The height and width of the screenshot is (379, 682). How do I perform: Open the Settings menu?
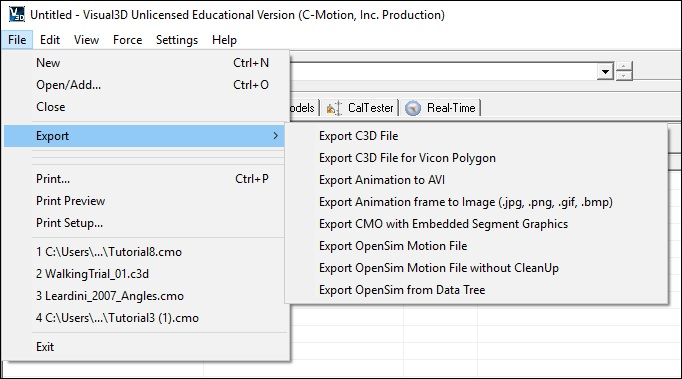[177, 40]
